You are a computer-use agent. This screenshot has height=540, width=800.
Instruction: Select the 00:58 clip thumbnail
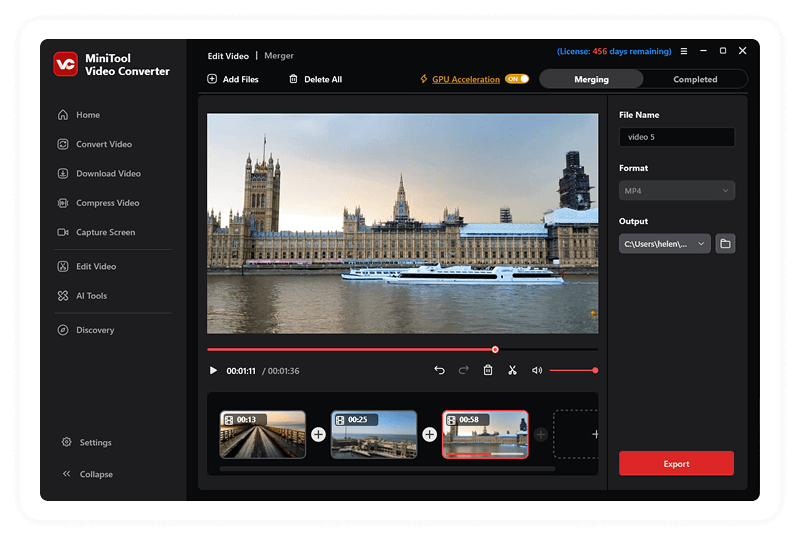point(485,434)
